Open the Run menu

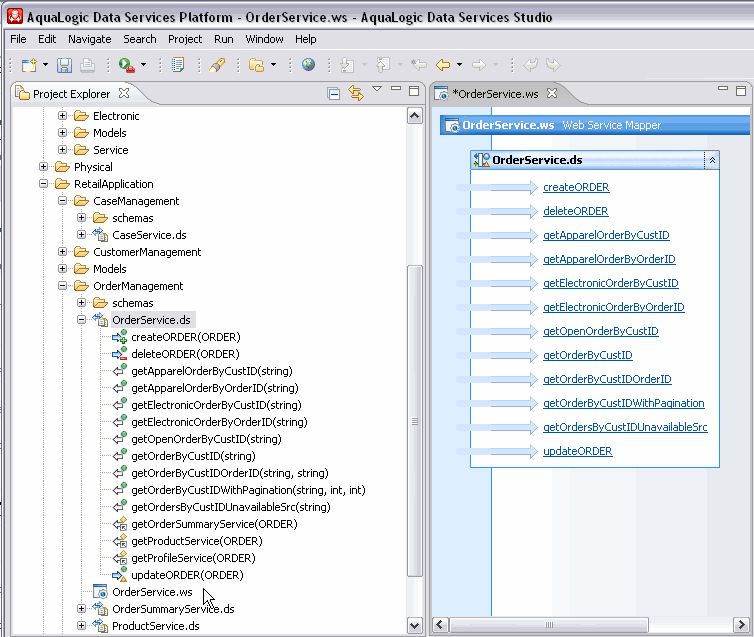[x=224, y=39]
